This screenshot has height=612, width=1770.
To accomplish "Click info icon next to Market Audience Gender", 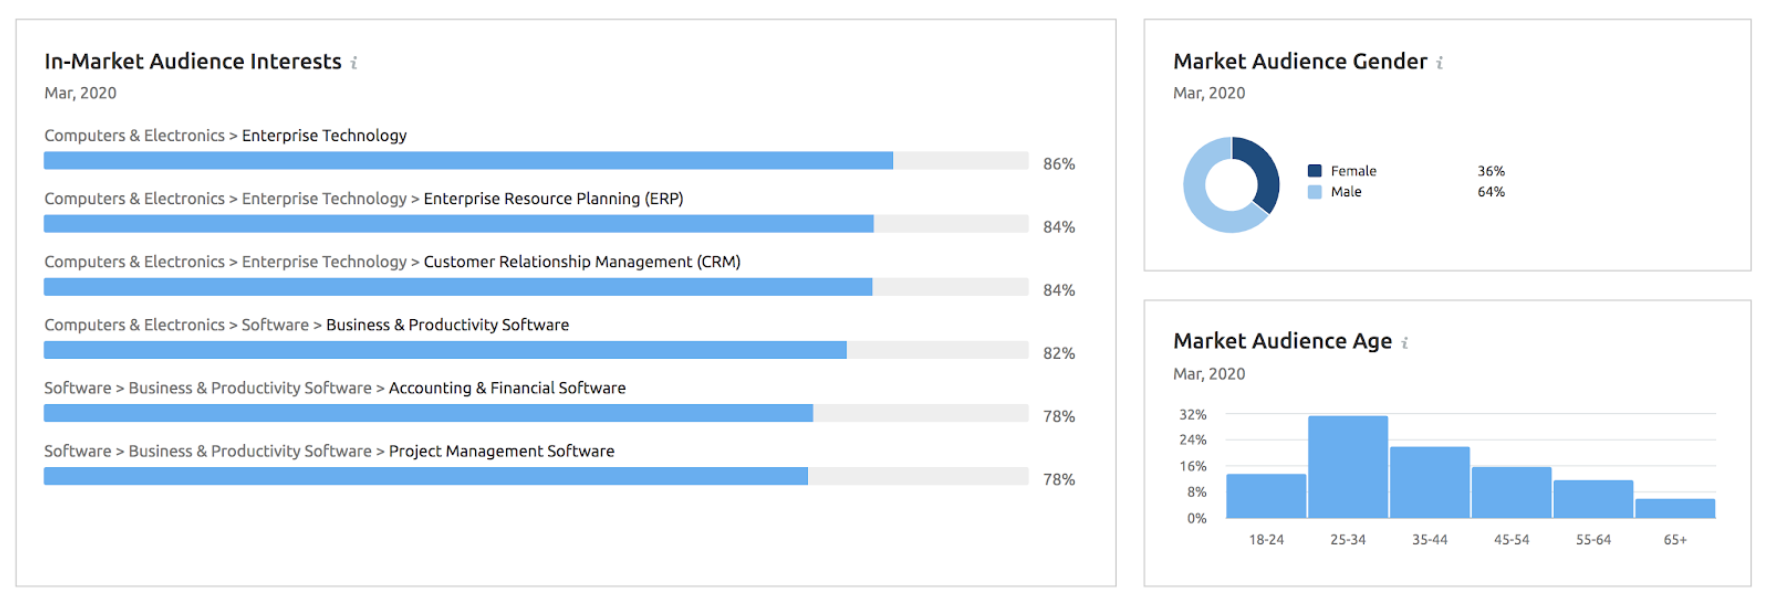I will click(1440, 63).
